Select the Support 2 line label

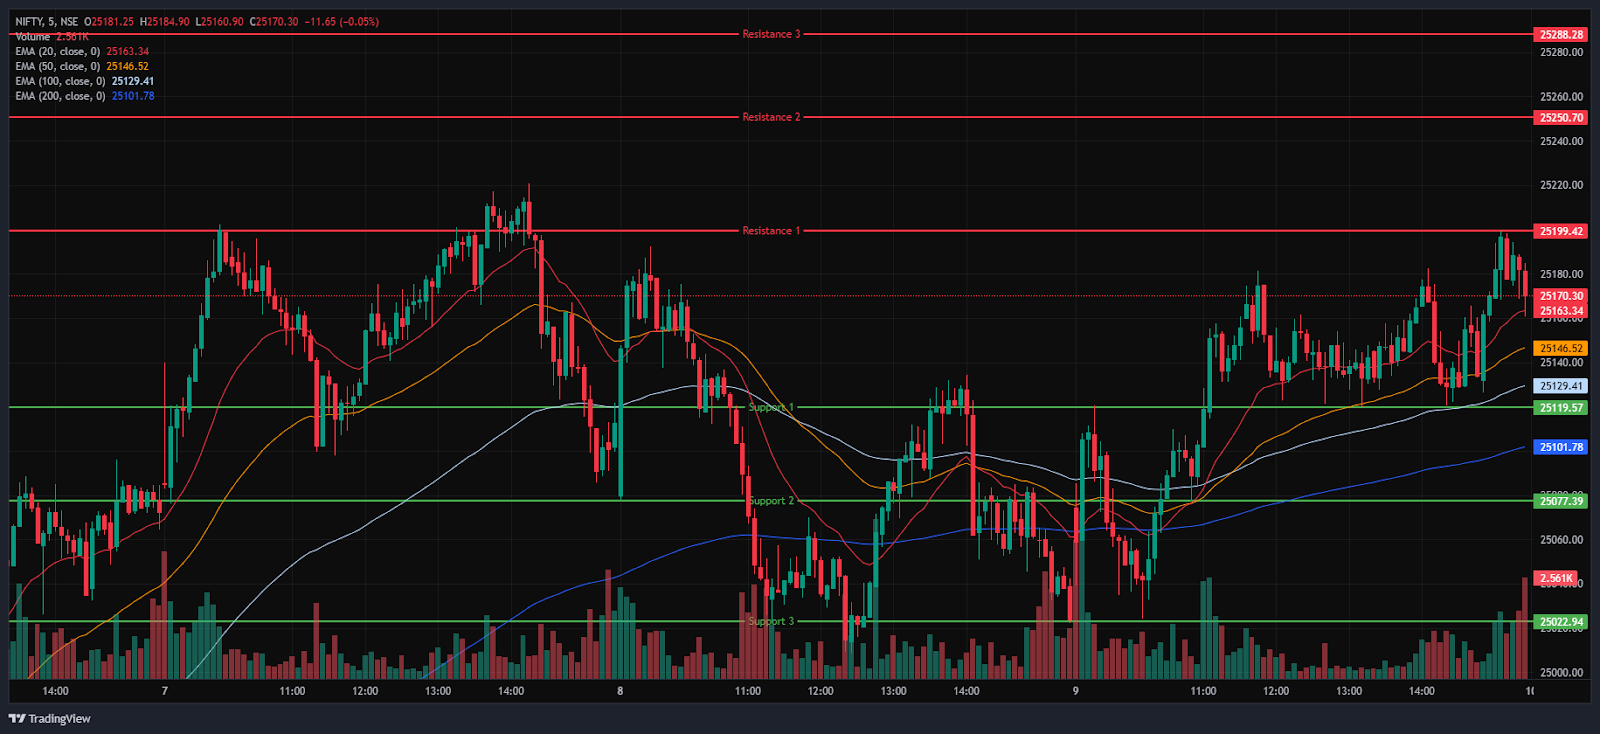[x=771, y=501]
